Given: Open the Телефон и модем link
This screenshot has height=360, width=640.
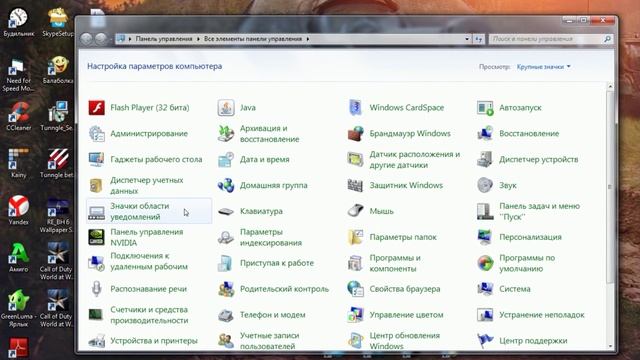Looking at the screenshot, I should pos(273,315).
